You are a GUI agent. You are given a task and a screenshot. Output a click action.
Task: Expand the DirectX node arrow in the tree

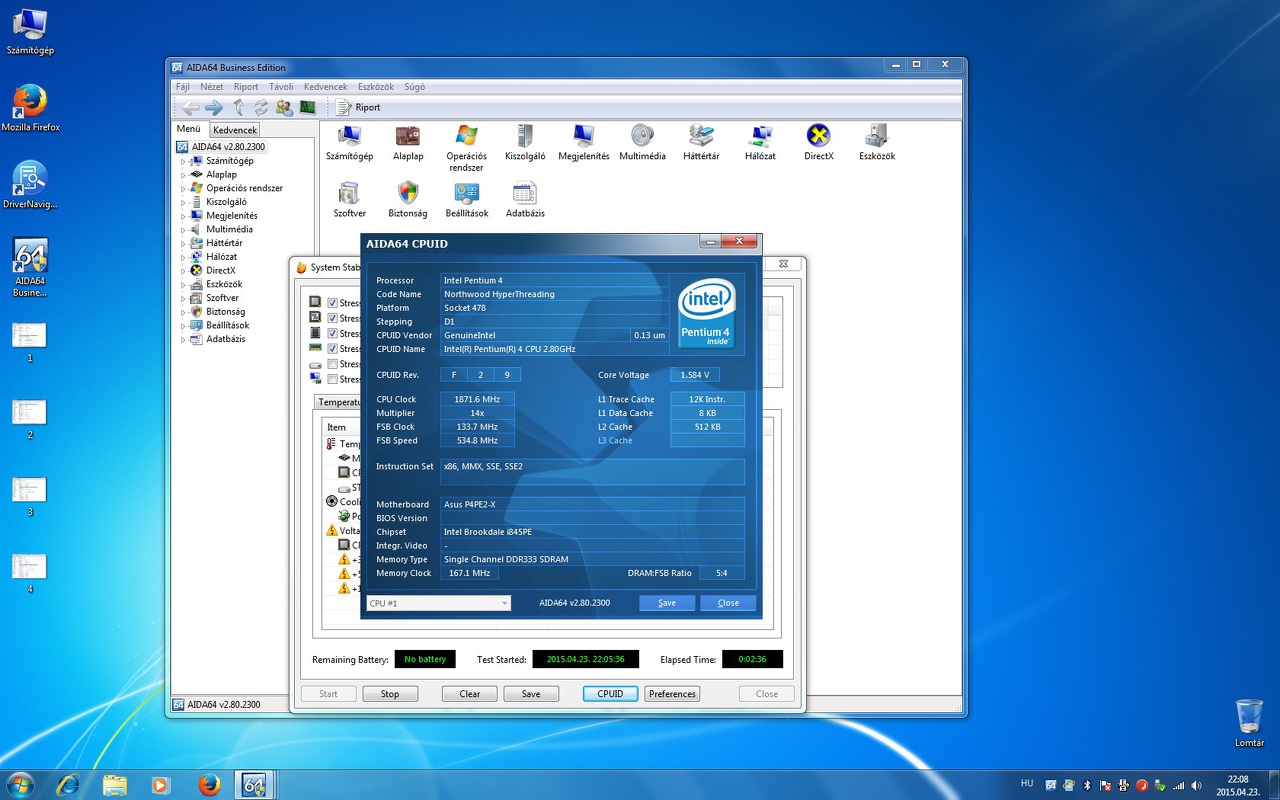click(x=183, y=271)
